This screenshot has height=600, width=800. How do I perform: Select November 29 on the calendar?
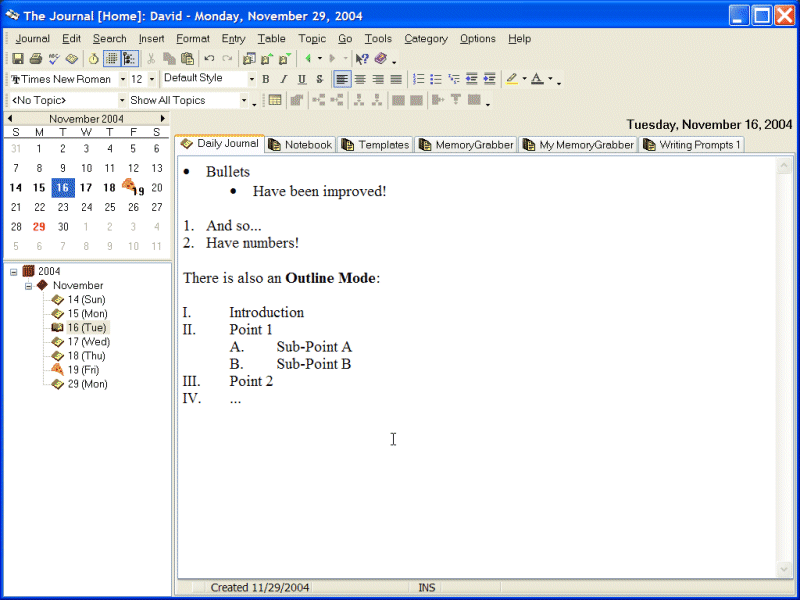point(39,227)
